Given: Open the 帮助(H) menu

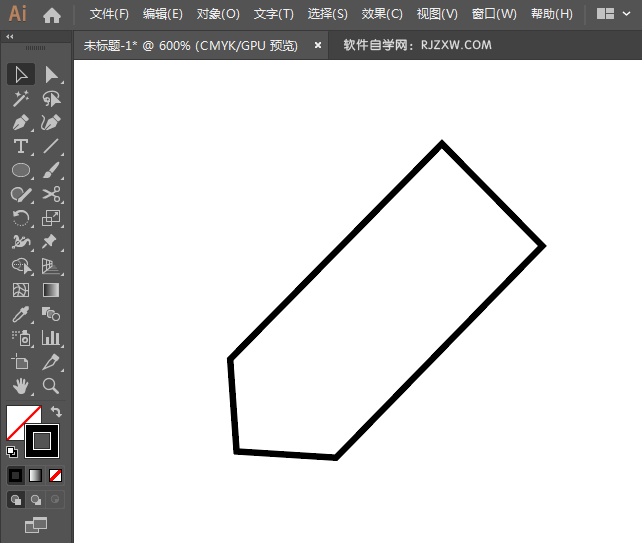Looking at the screenshot, I should click(552, 14).
